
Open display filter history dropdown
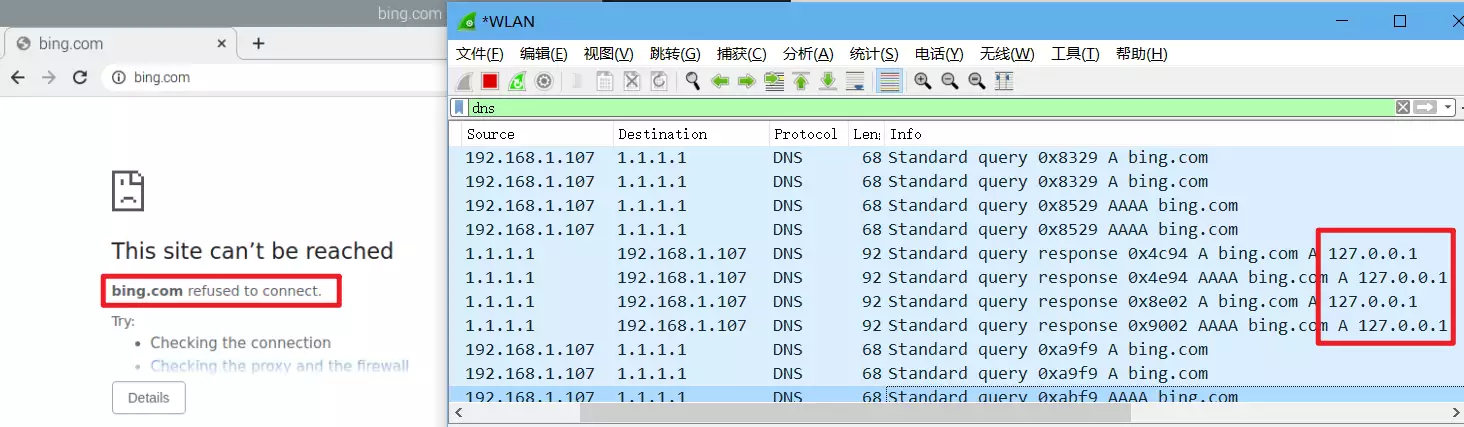click(x=1448, y=108)
